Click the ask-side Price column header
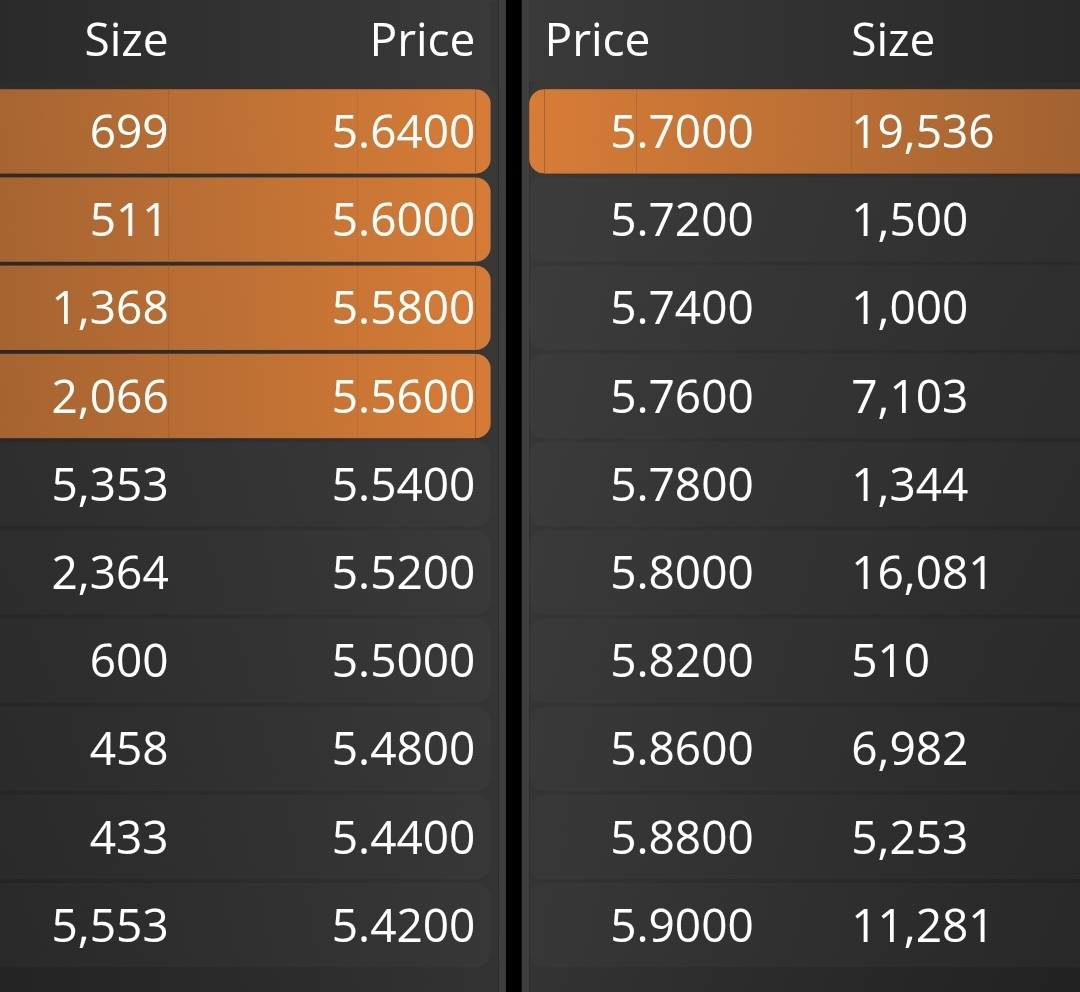The height and width of the screenshot is (992, 1080). 597,40
